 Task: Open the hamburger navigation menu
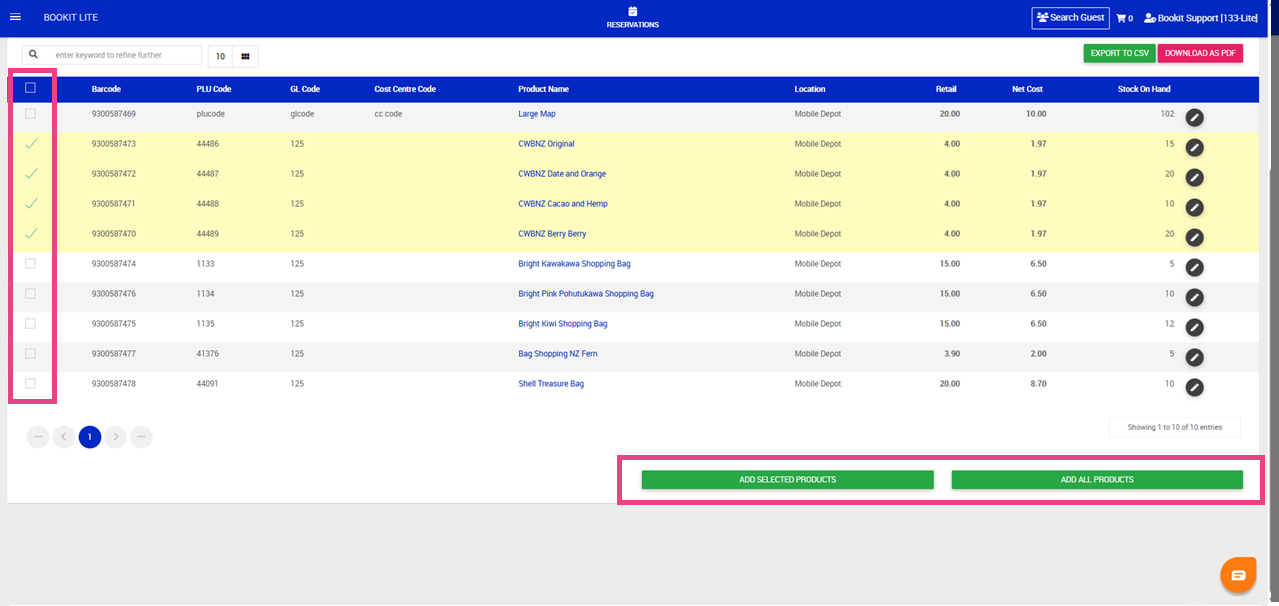point(15,18)
